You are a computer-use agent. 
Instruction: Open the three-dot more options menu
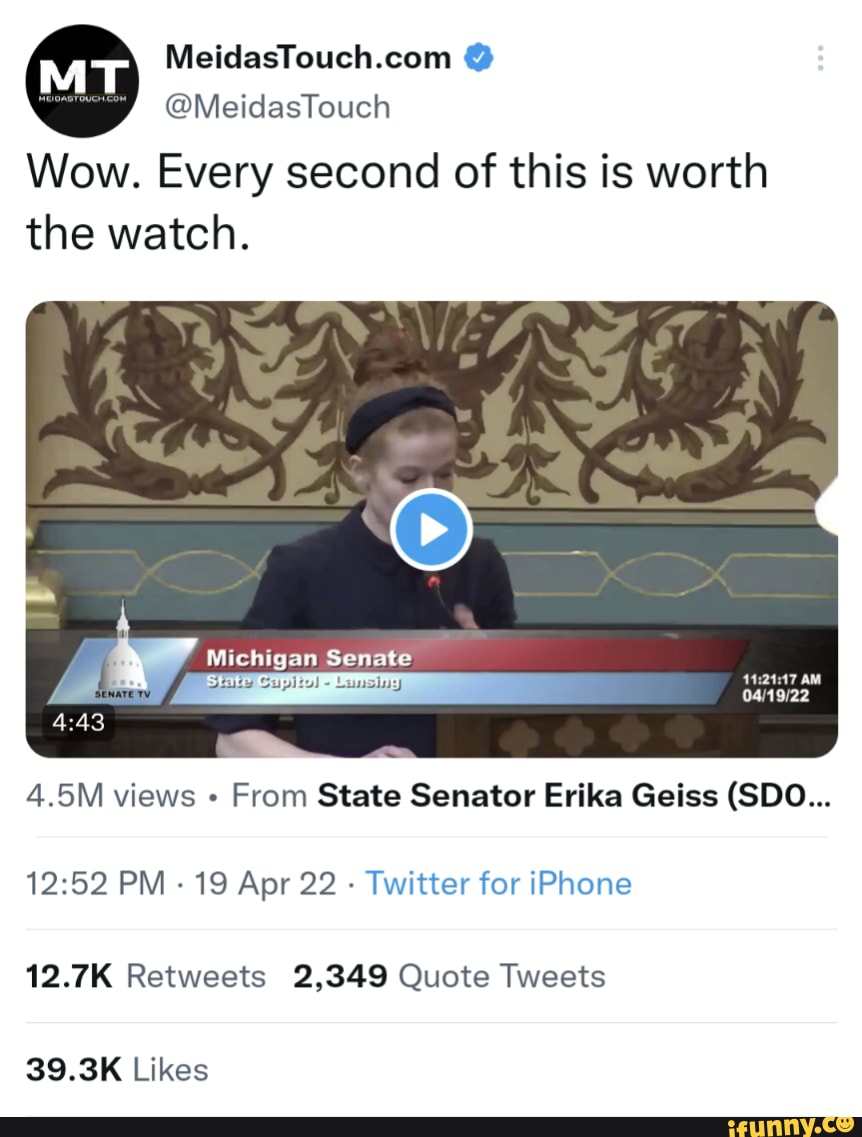pyautogui.click(x=820, y=58)
